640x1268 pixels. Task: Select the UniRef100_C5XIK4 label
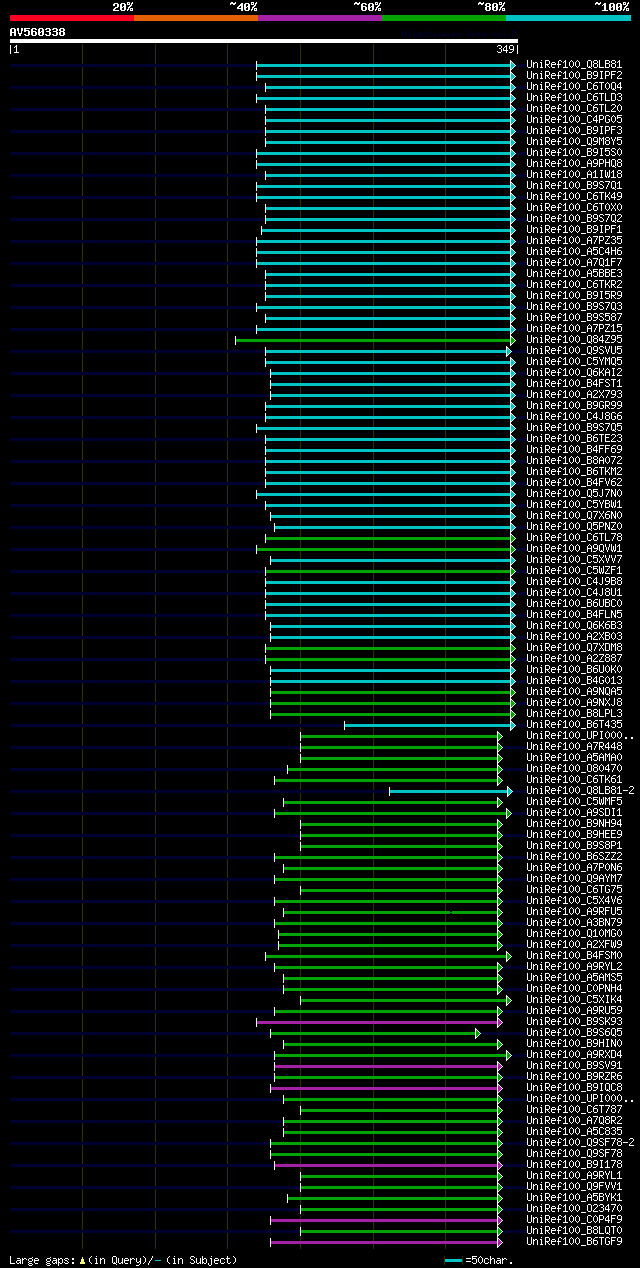coord(574,1000)
